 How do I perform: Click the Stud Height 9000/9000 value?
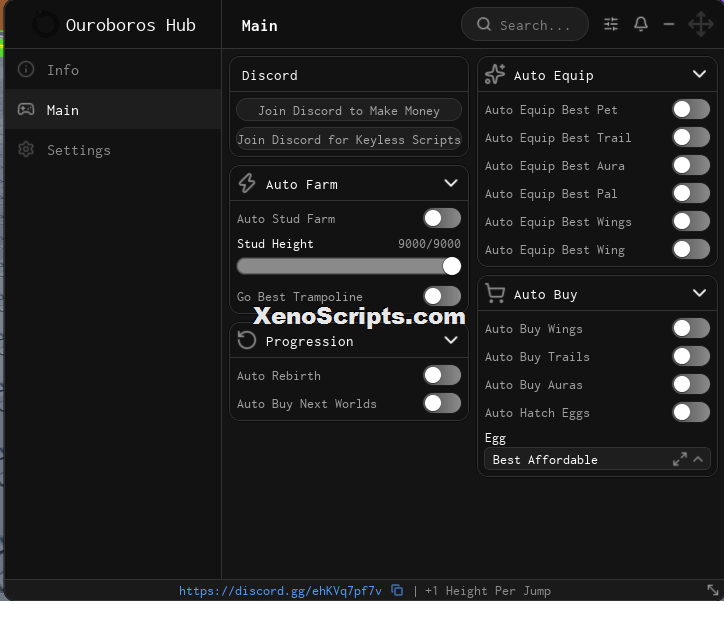pos(429,243)
